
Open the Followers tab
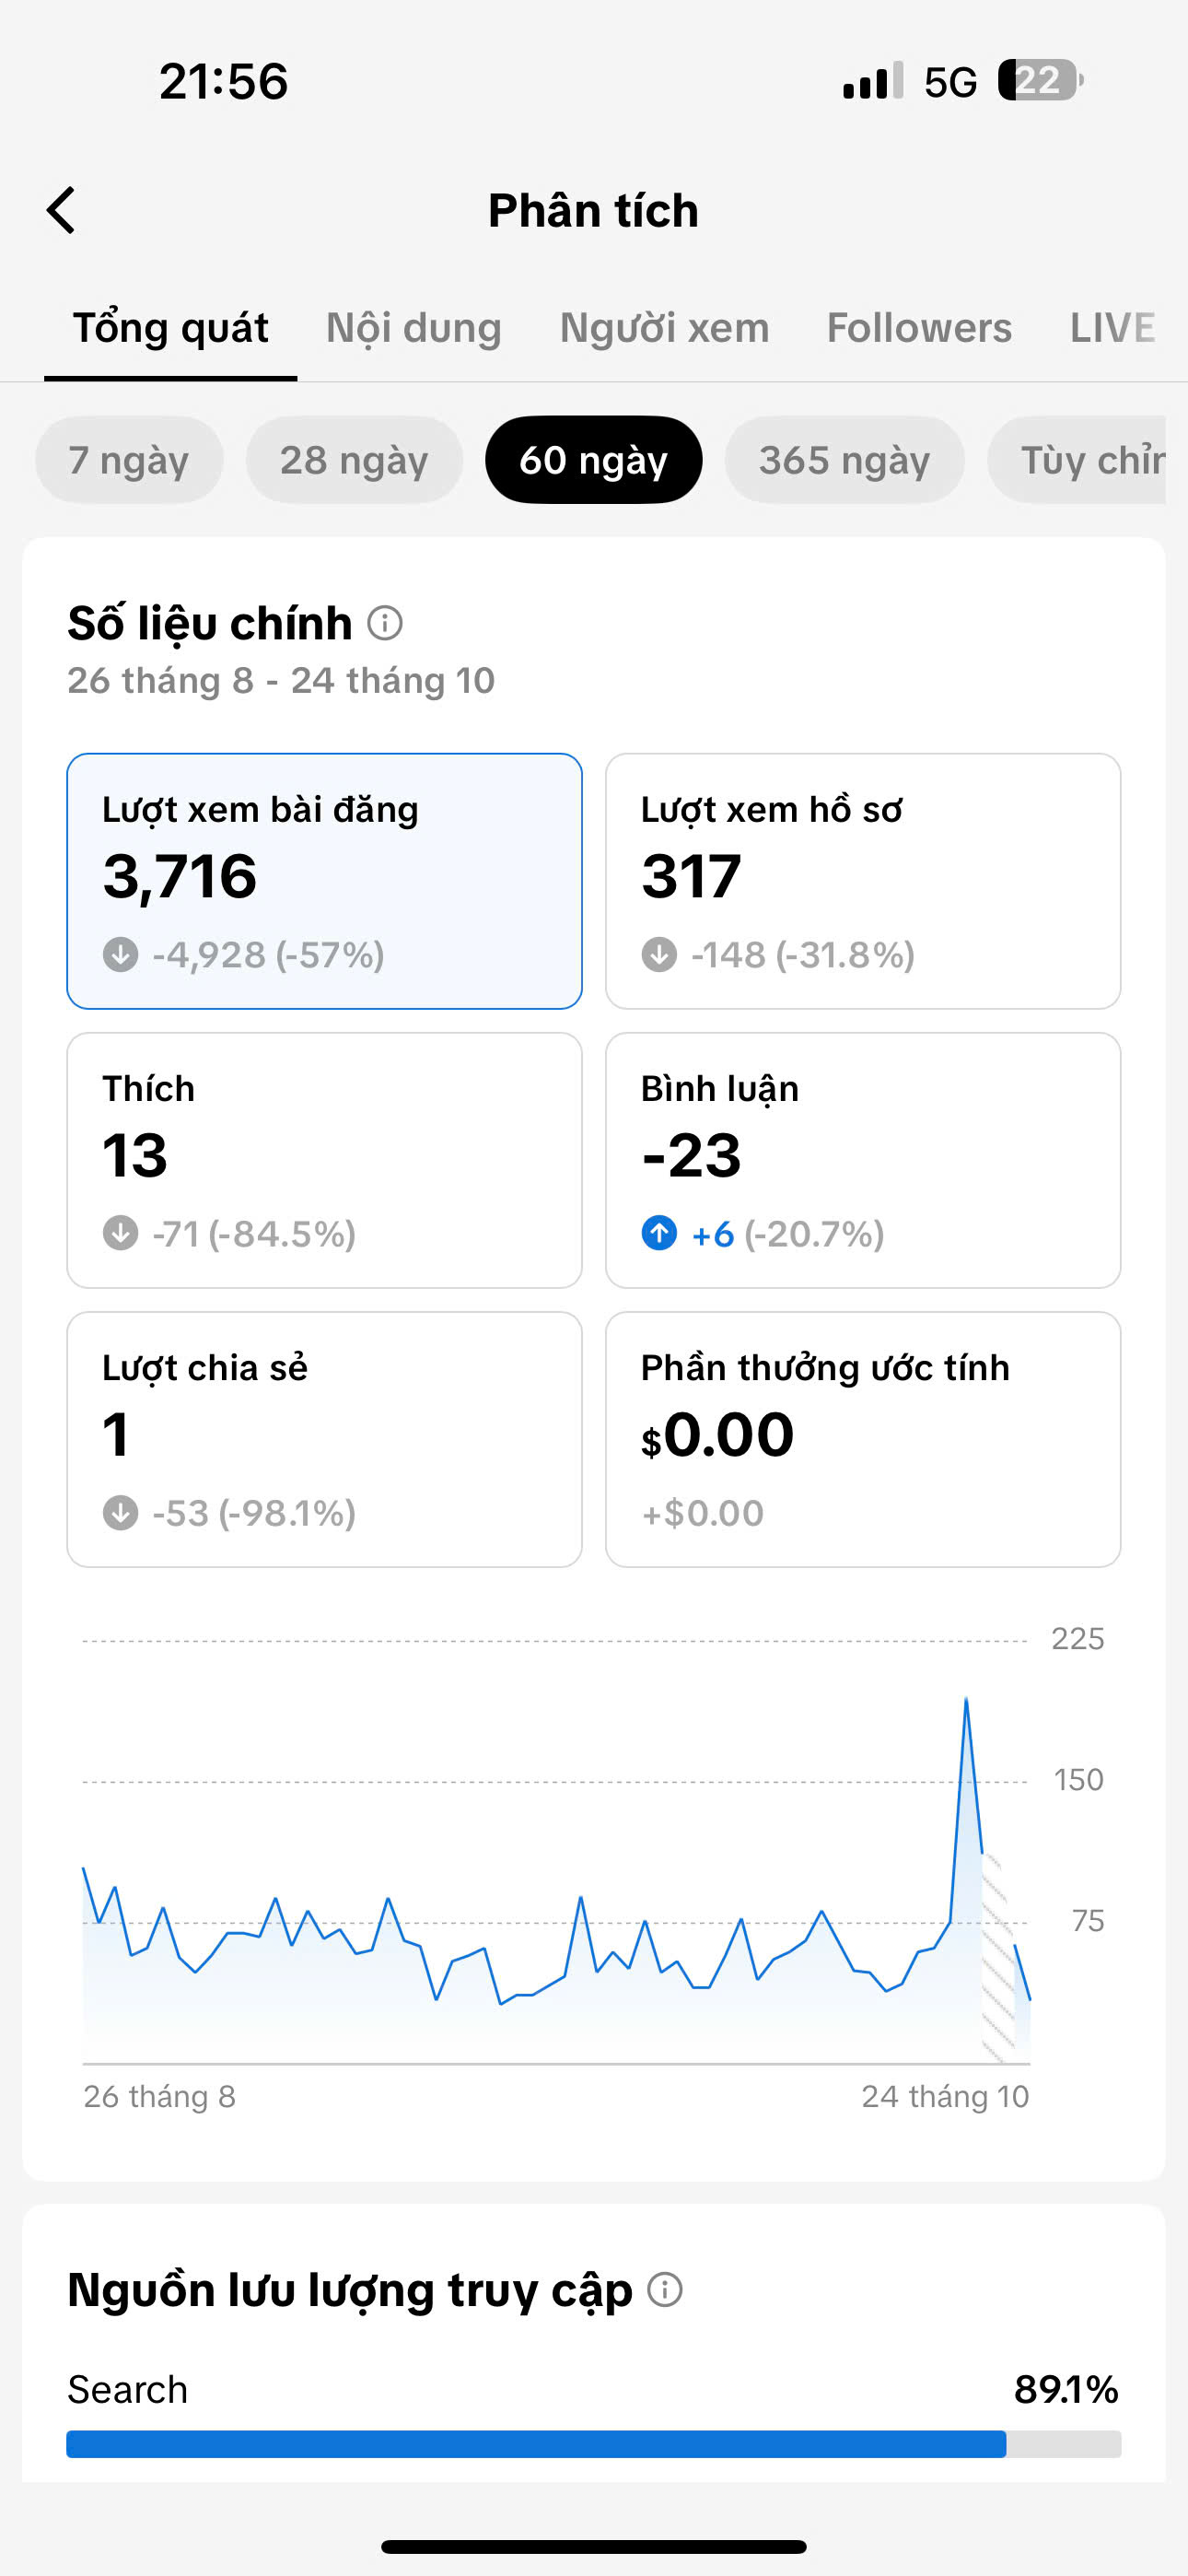pyautogui.click(x=919, y=328)
